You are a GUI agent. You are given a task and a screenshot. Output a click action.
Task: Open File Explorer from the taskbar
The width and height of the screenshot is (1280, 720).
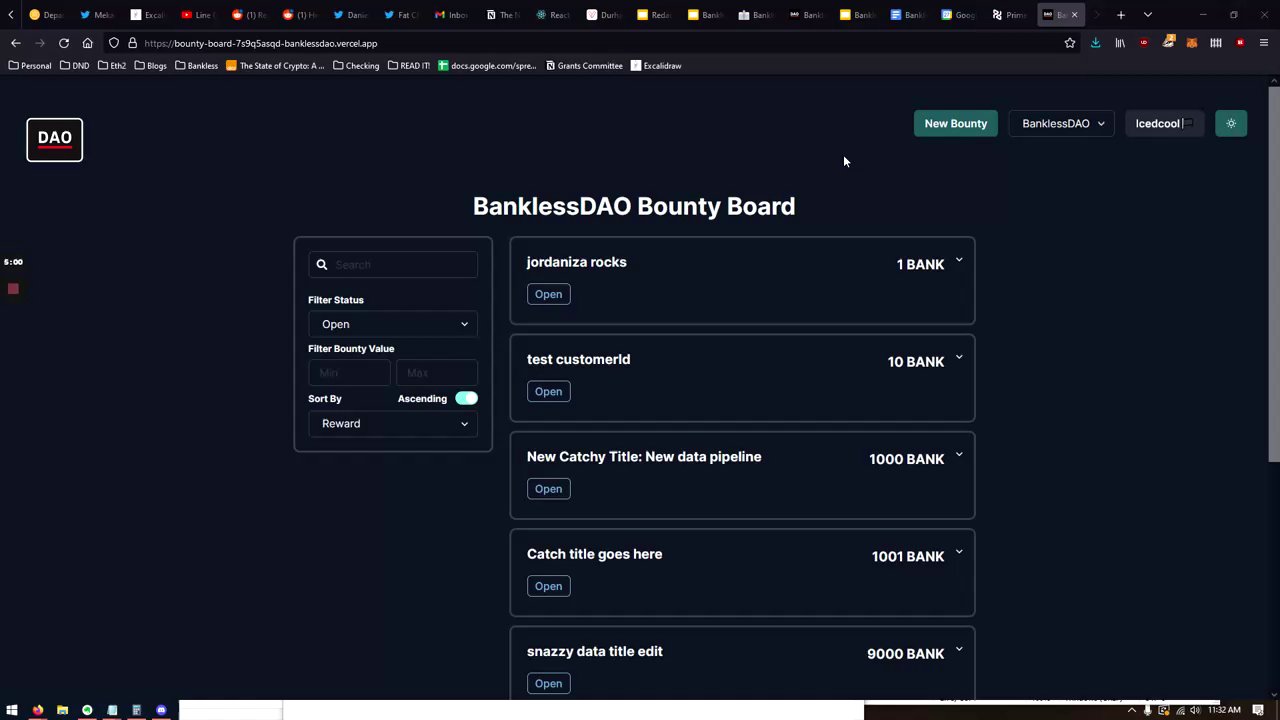(62, 710)
